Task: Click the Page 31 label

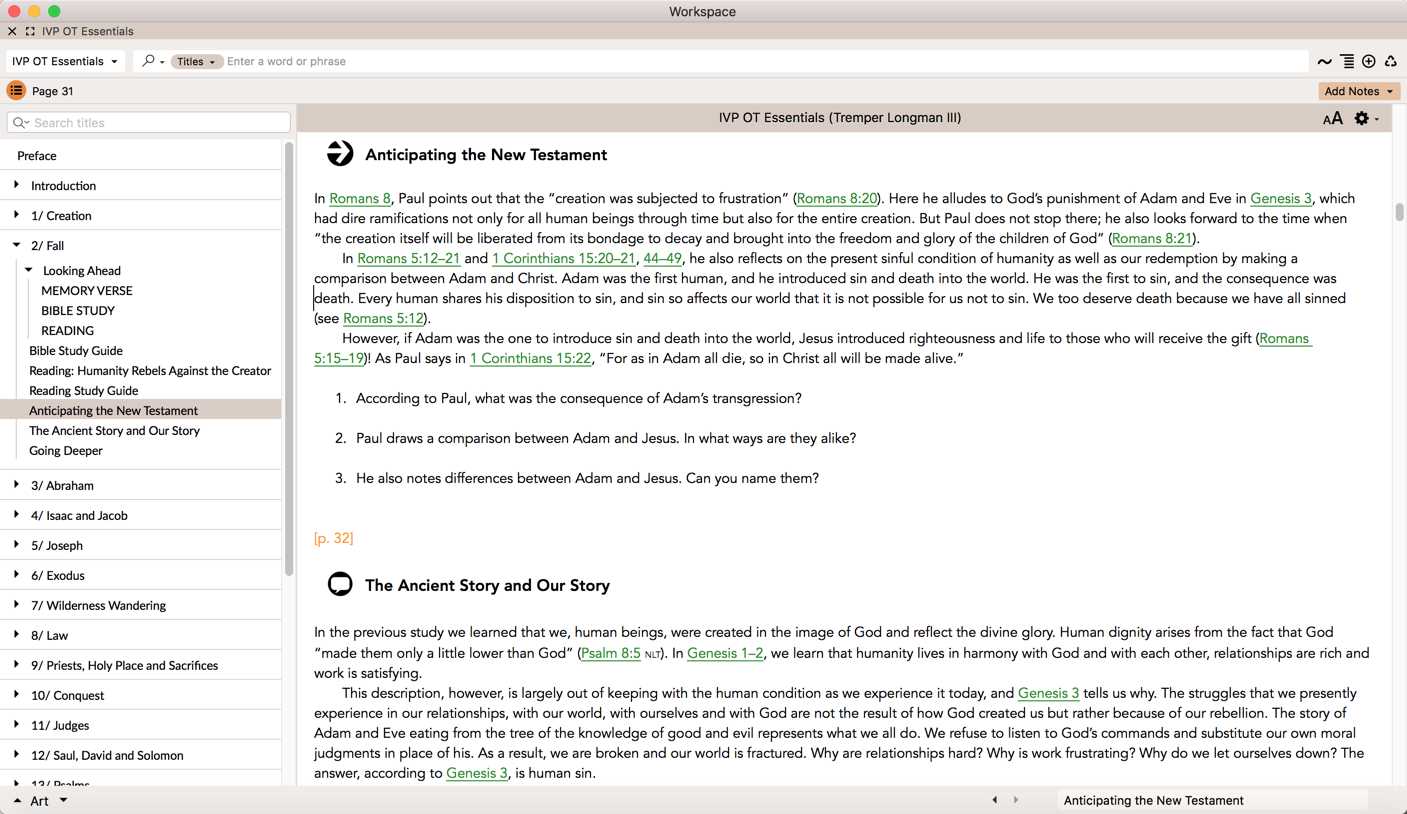Action: (x=52, y=91)
